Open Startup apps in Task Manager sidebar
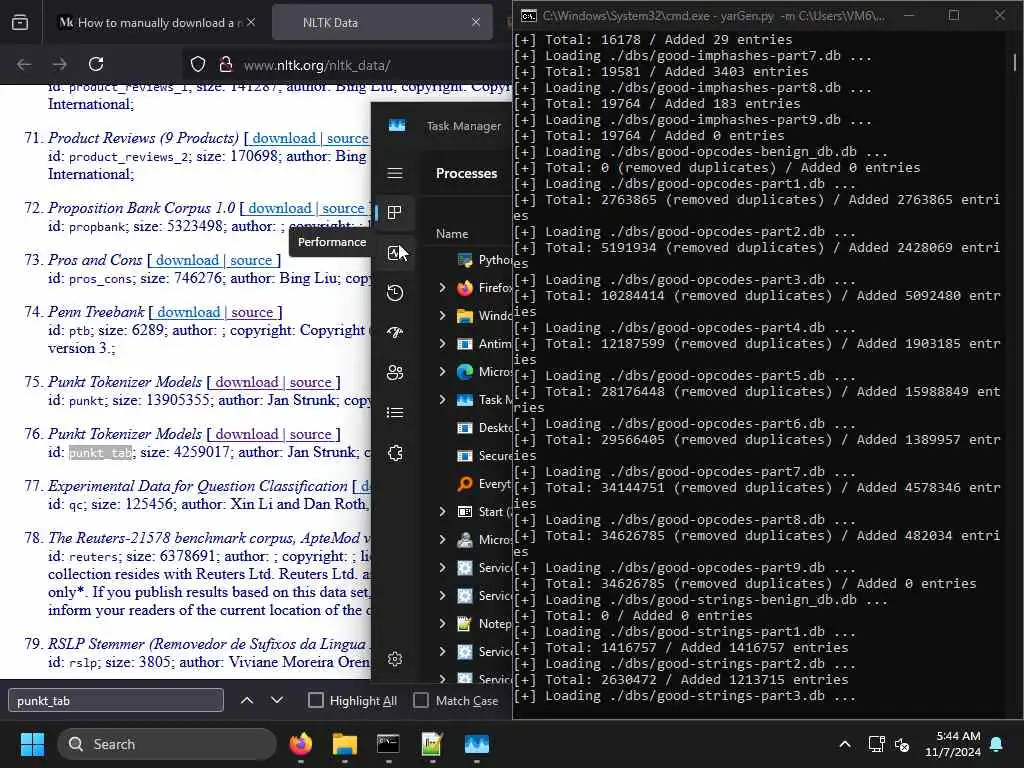The width and height of the screenshot is (1024, 768). click(x=394, y=332)
